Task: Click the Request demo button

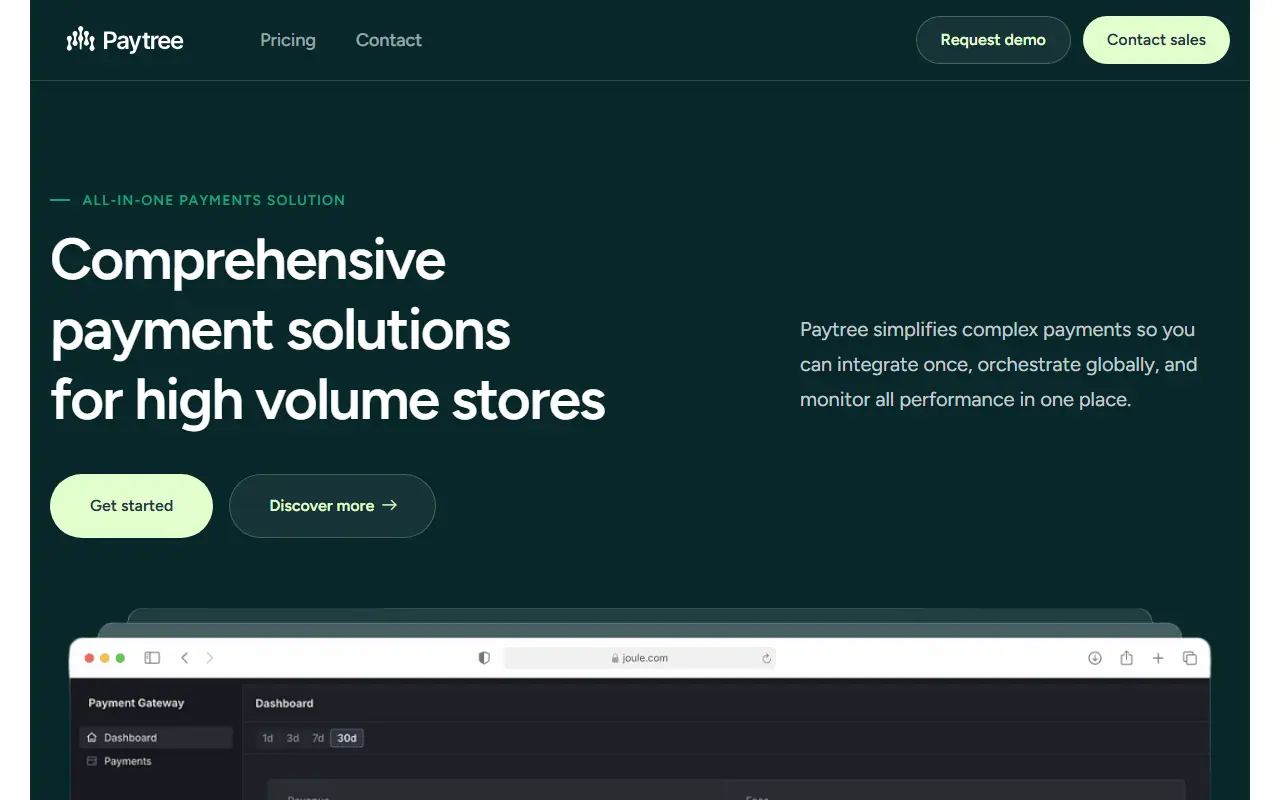Action: point(993,40)
